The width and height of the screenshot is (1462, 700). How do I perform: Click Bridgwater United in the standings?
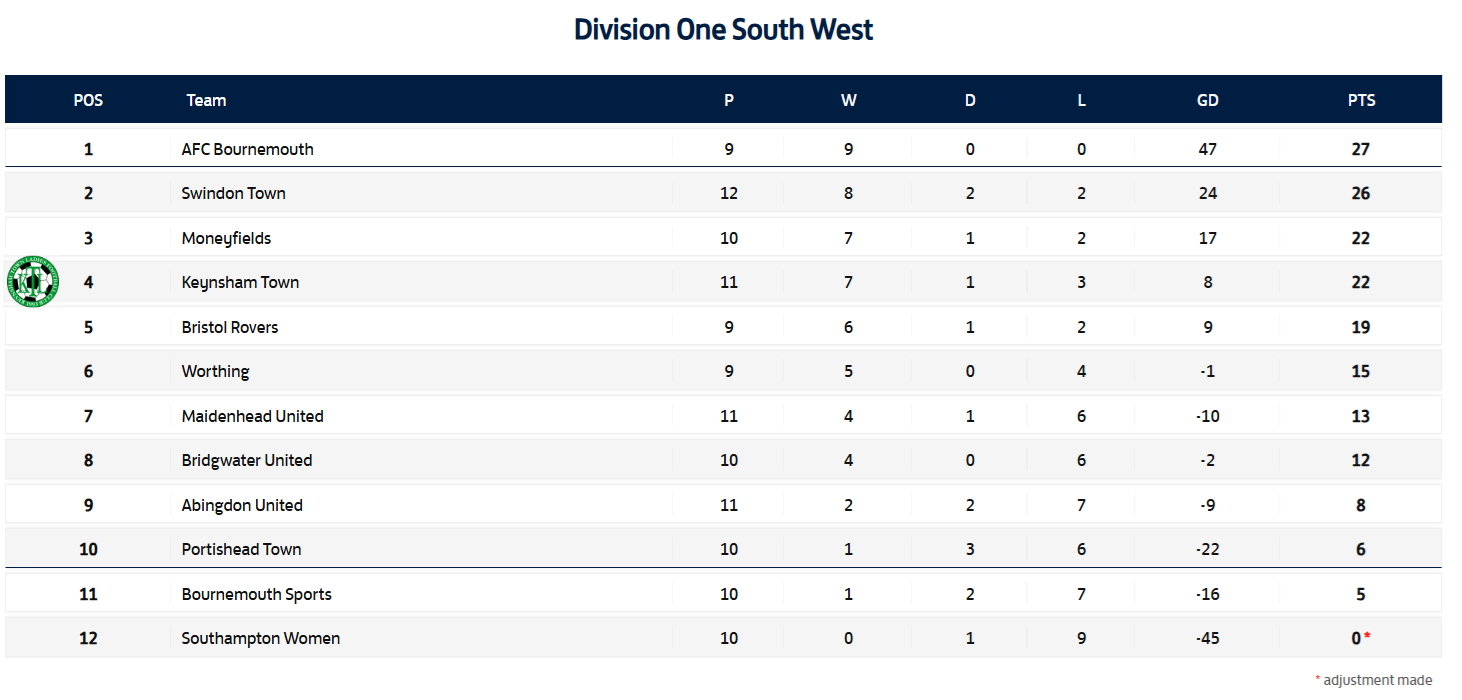click(247, 460)
